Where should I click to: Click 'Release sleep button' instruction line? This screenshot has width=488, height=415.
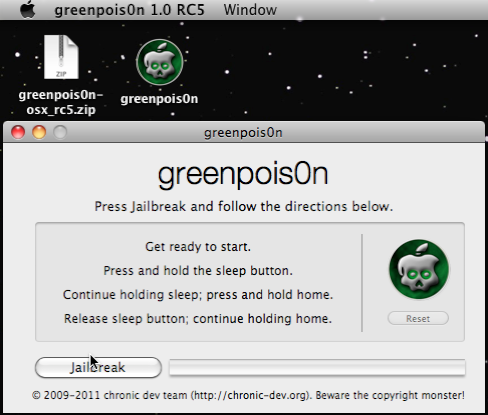(x=198, y=319)
